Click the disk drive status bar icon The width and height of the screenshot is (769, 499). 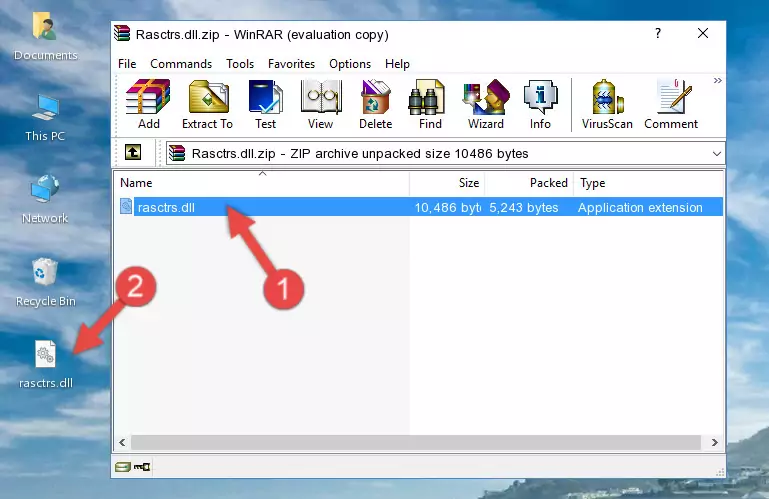[123, 467]
